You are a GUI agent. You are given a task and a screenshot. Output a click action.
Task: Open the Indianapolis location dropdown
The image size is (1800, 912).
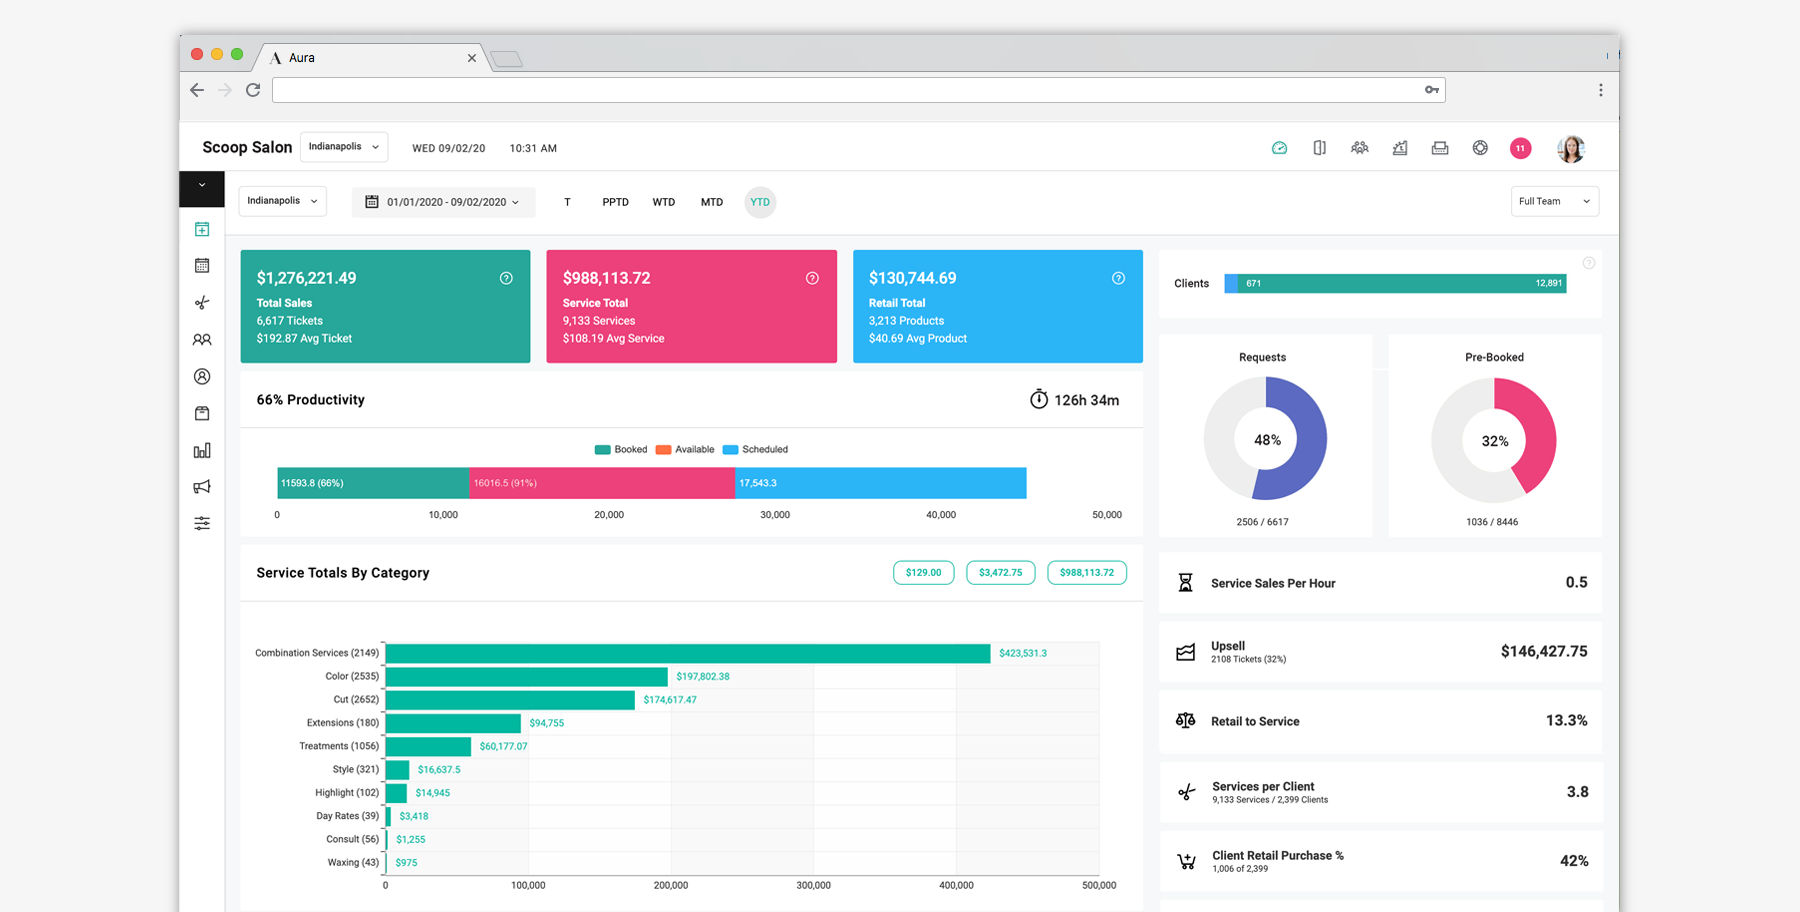click(282, 200)
